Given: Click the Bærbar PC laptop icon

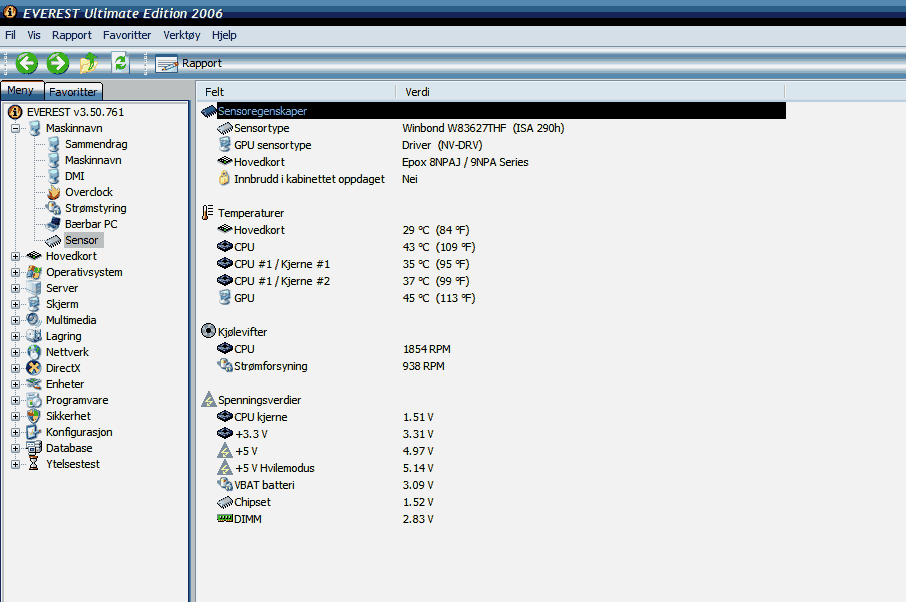Looking at the screenshot, I should coord(54,224).
